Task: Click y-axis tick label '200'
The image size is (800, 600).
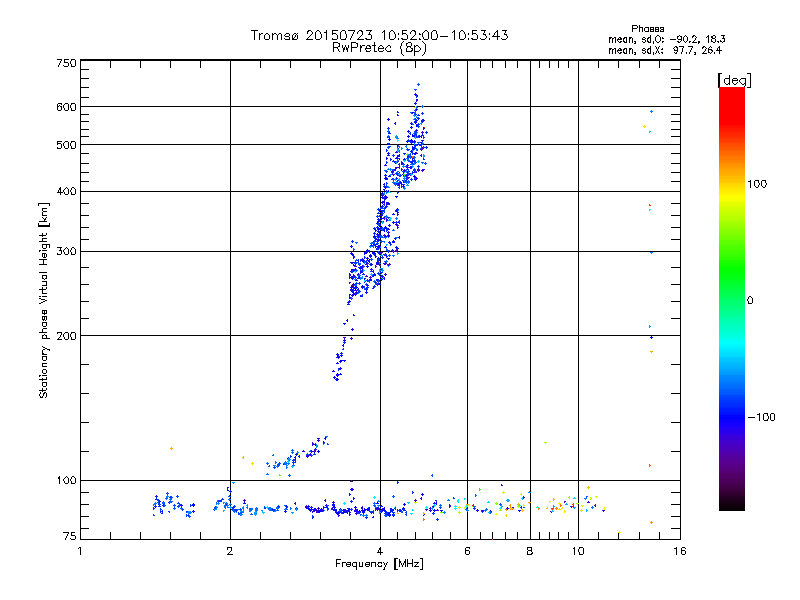Action: [x=66, y=336]
